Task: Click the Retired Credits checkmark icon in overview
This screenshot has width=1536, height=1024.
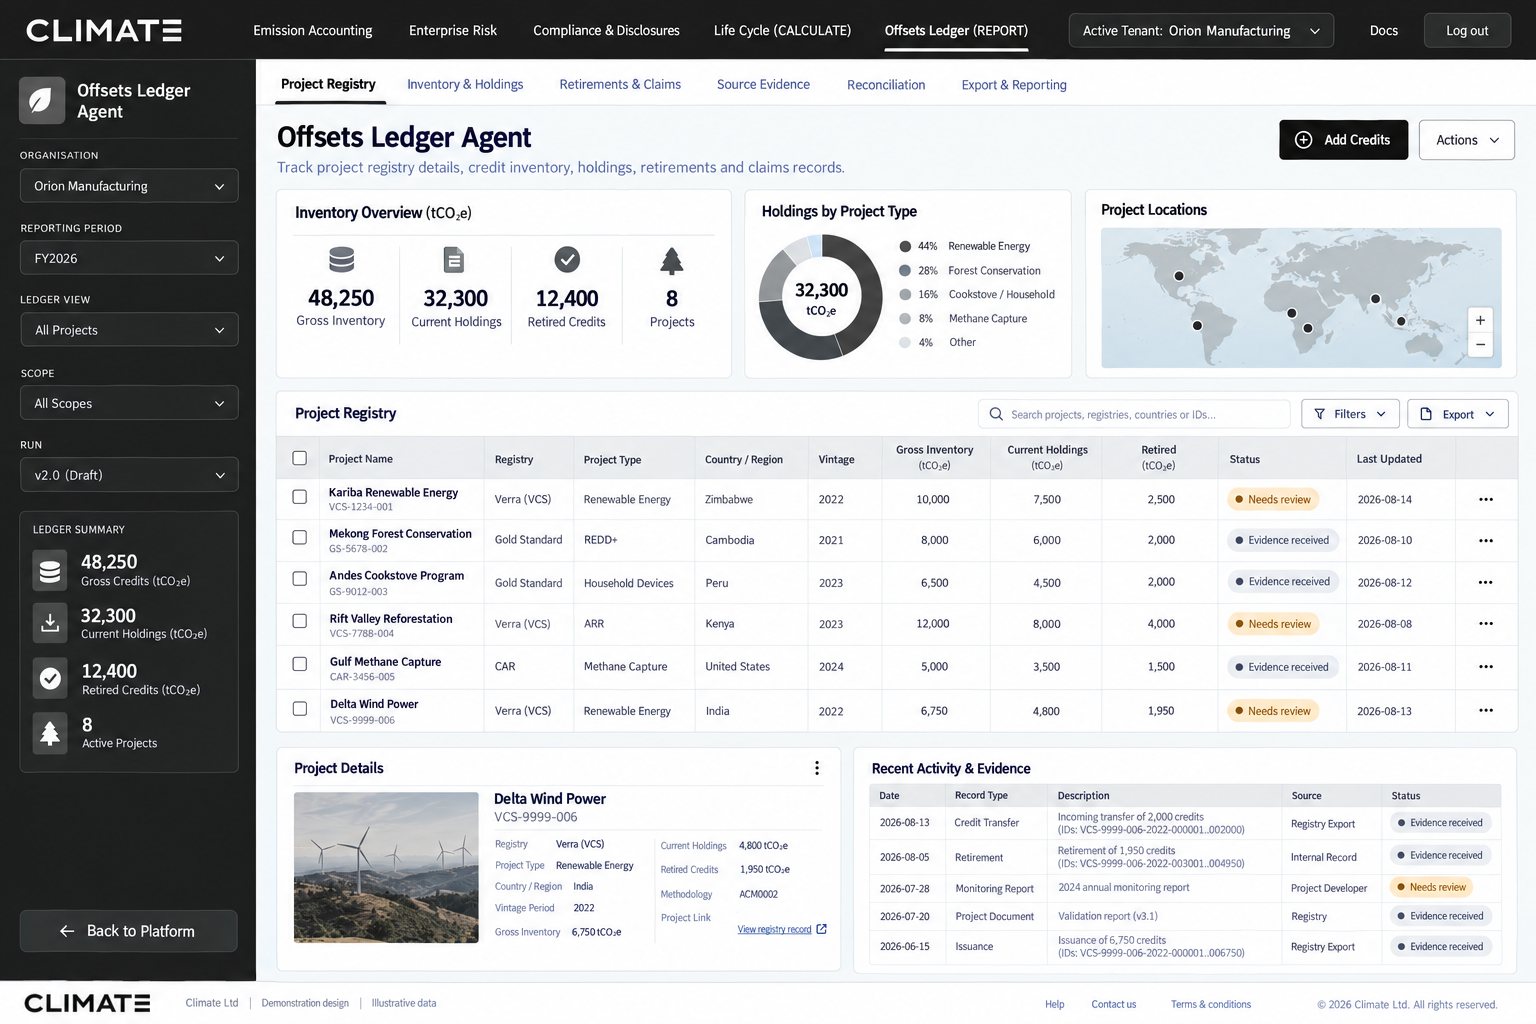Action: click(567, 260)
